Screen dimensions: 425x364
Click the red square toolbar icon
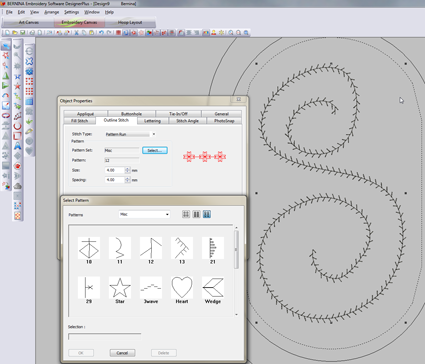(118, 33)
